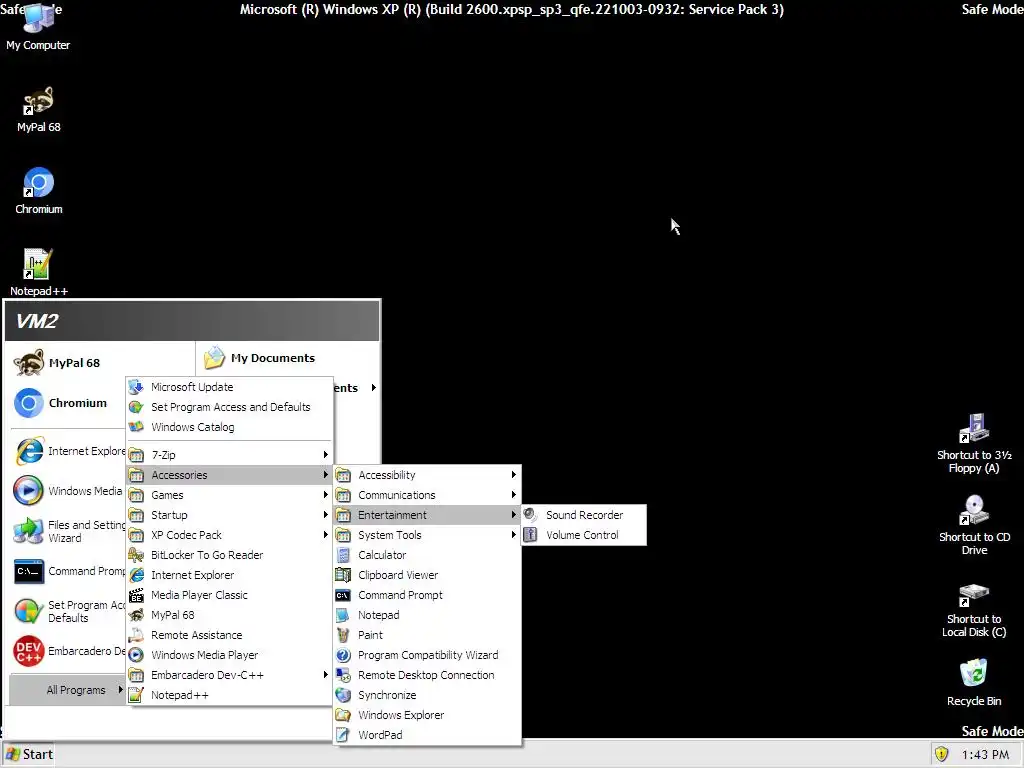Expand the Startup submenu arrow
Screen dimensions: 1024x768
tap(325, 515)
